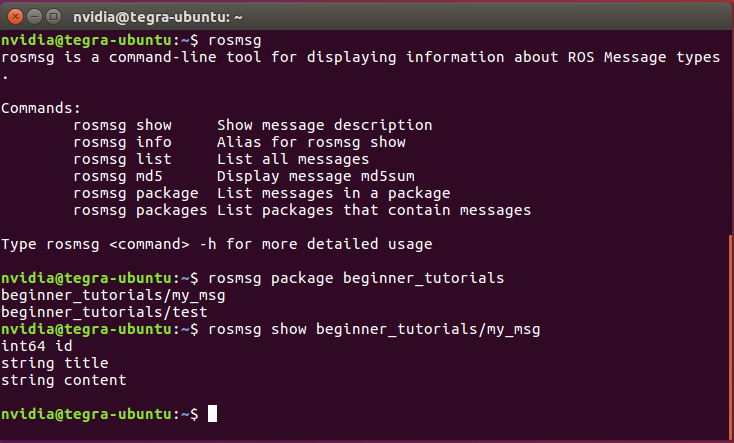Click the terminal title 'nvidia@tegra-ubuntu: ~'
This screenshot has width=734, height=443.
pos(158,17)
